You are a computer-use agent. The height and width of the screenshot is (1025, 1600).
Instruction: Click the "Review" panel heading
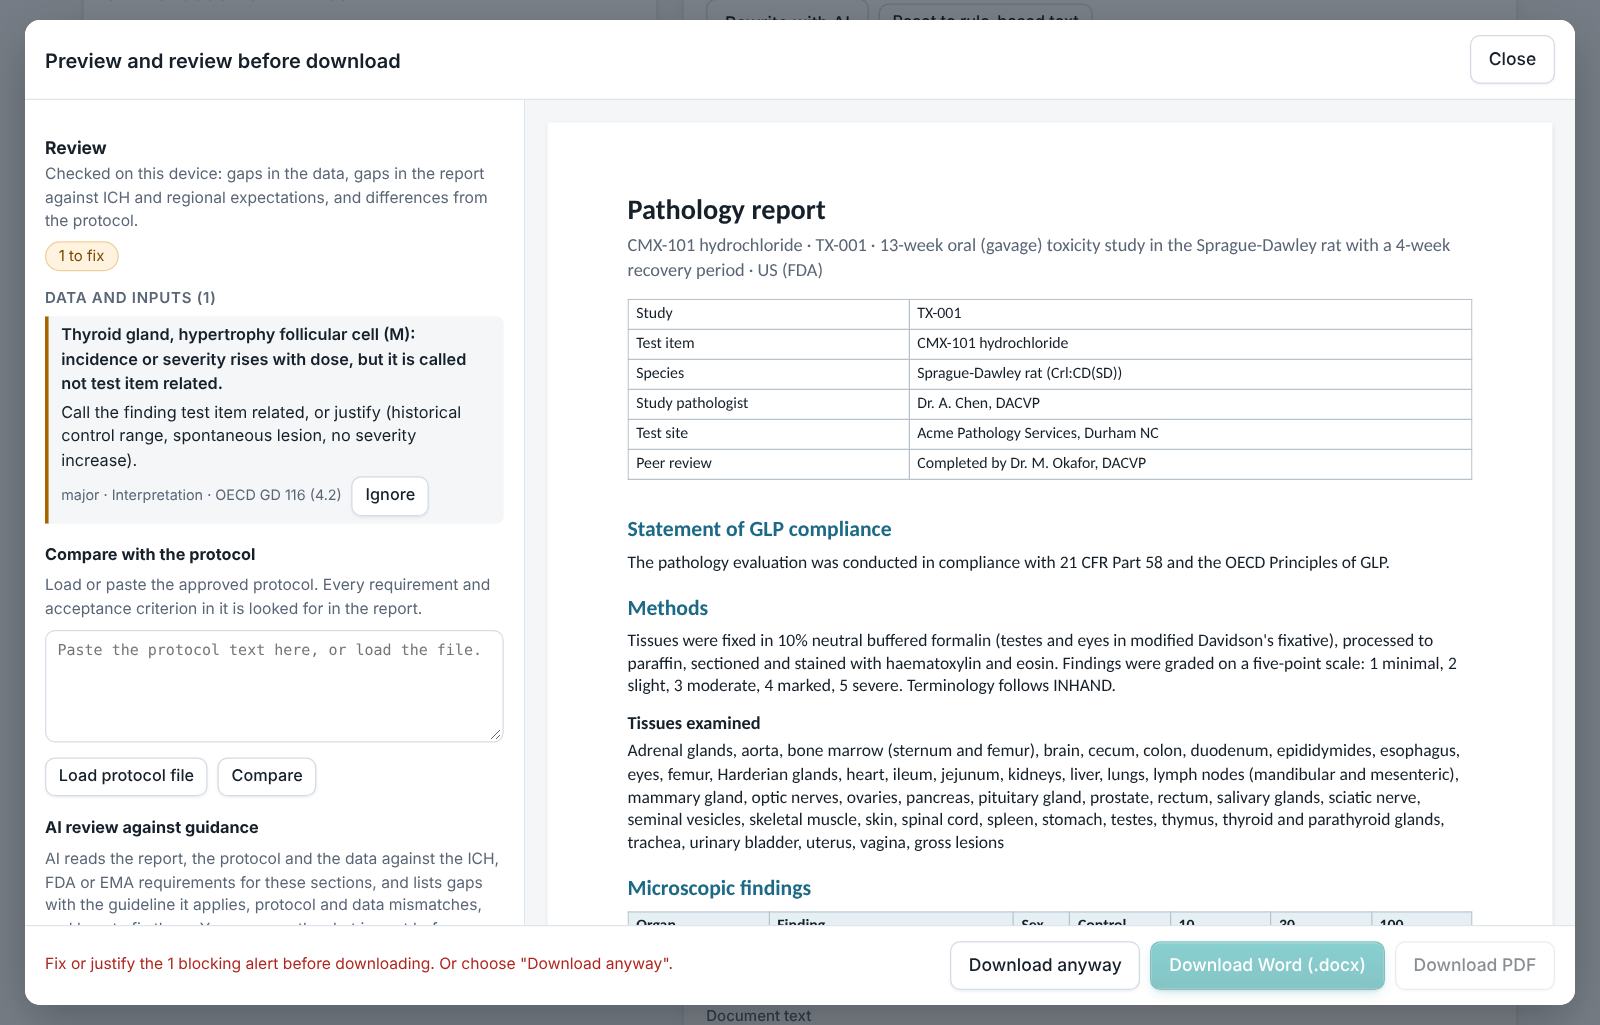click(x=75, y=148)
